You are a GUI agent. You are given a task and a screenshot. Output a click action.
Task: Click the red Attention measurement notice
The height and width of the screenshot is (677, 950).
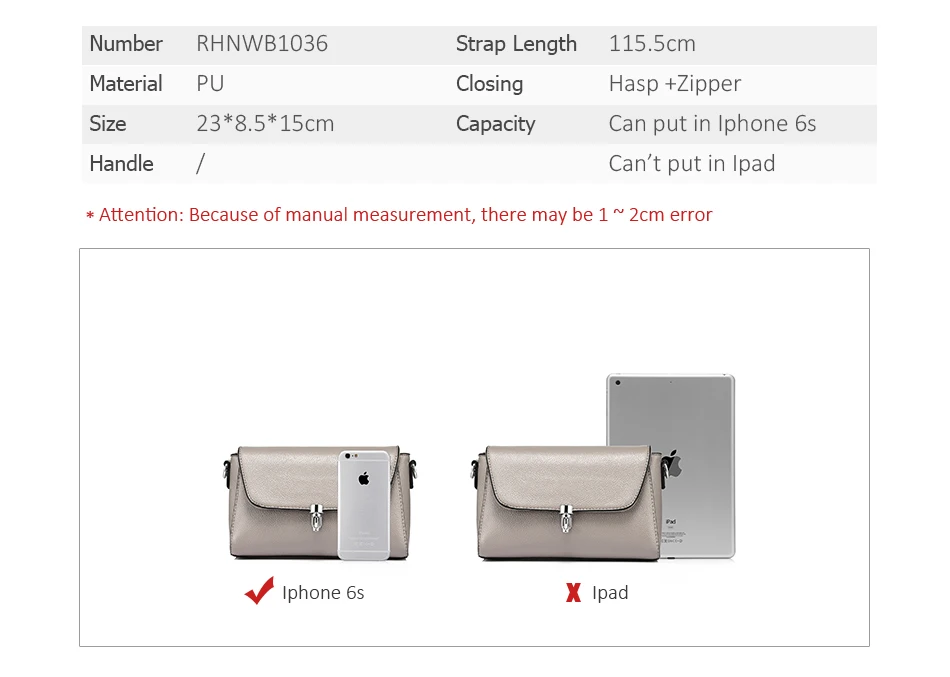[399, 215]
